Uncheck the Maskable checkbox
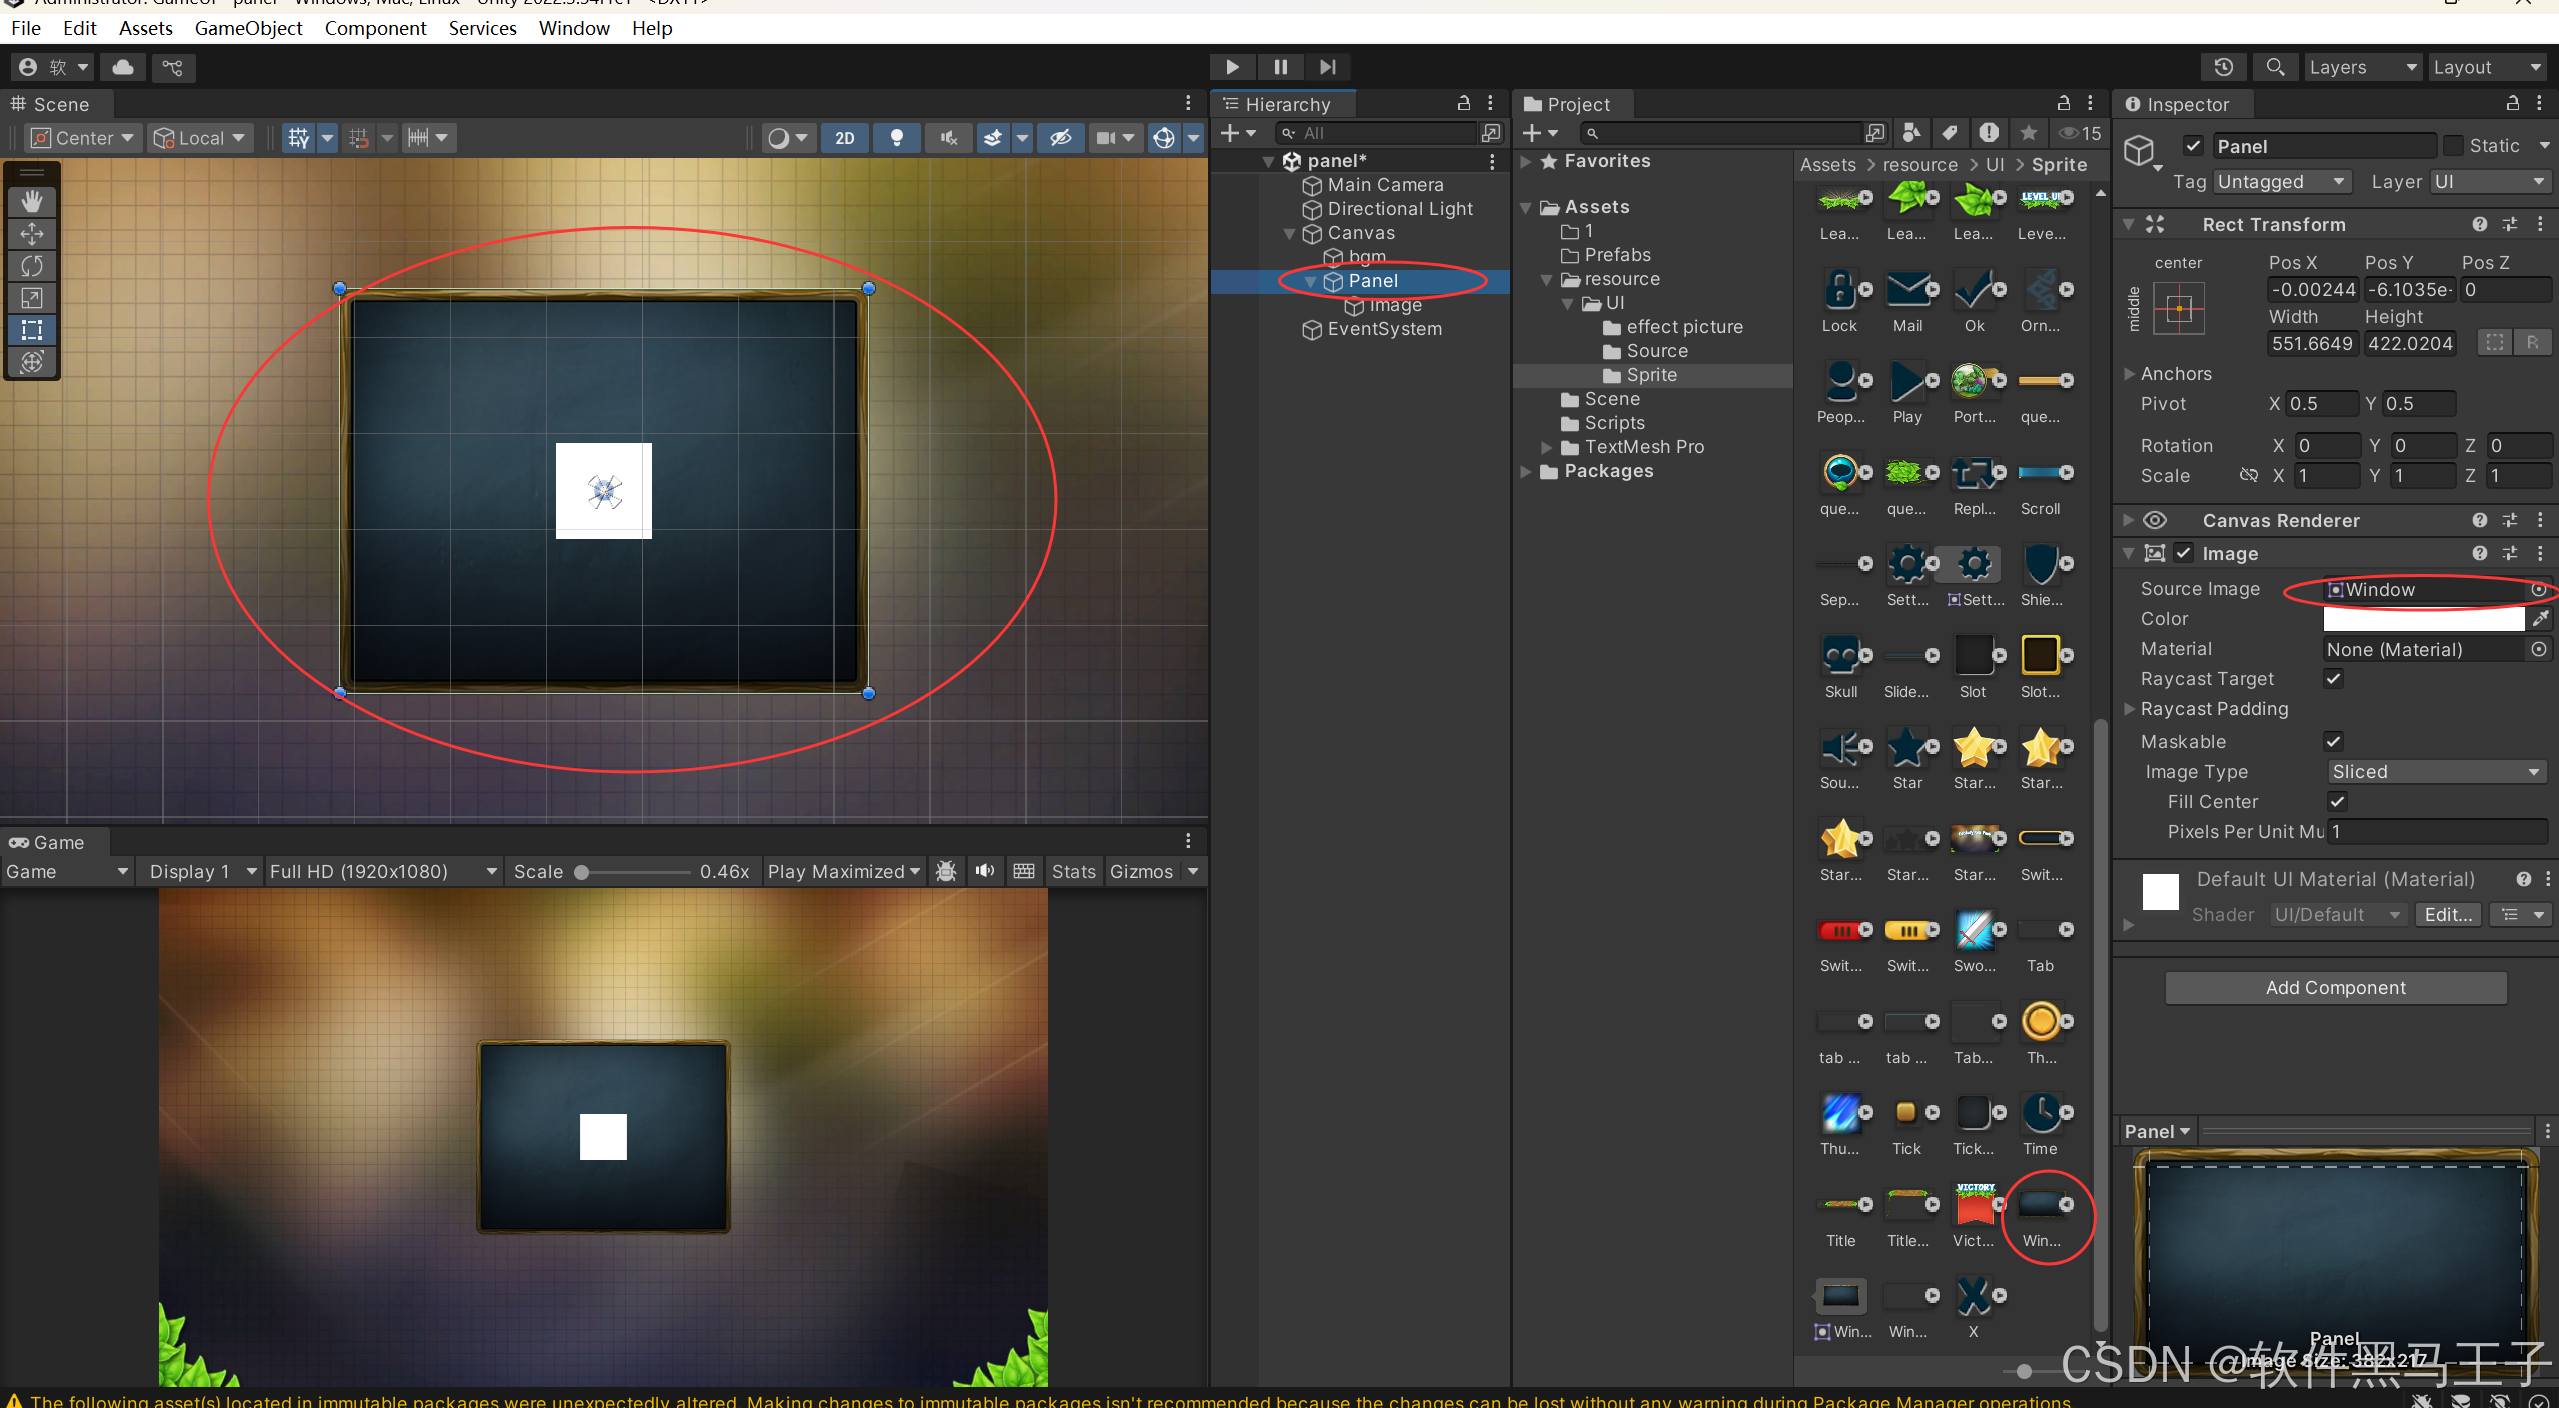The width and height of the screenshot is (2559, 1408). click(2333, 742)
